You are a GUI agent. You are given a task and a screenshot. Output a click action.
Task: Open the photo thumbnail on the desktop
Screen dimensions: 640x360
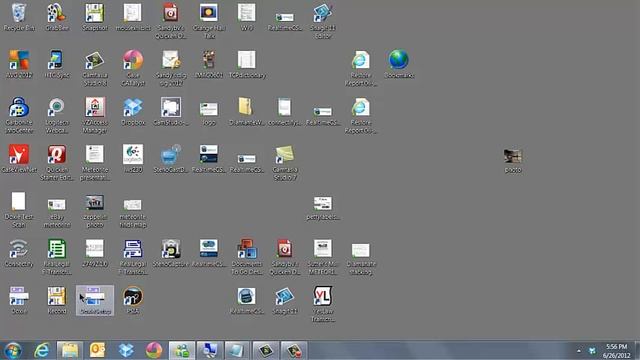pos(513,161)
